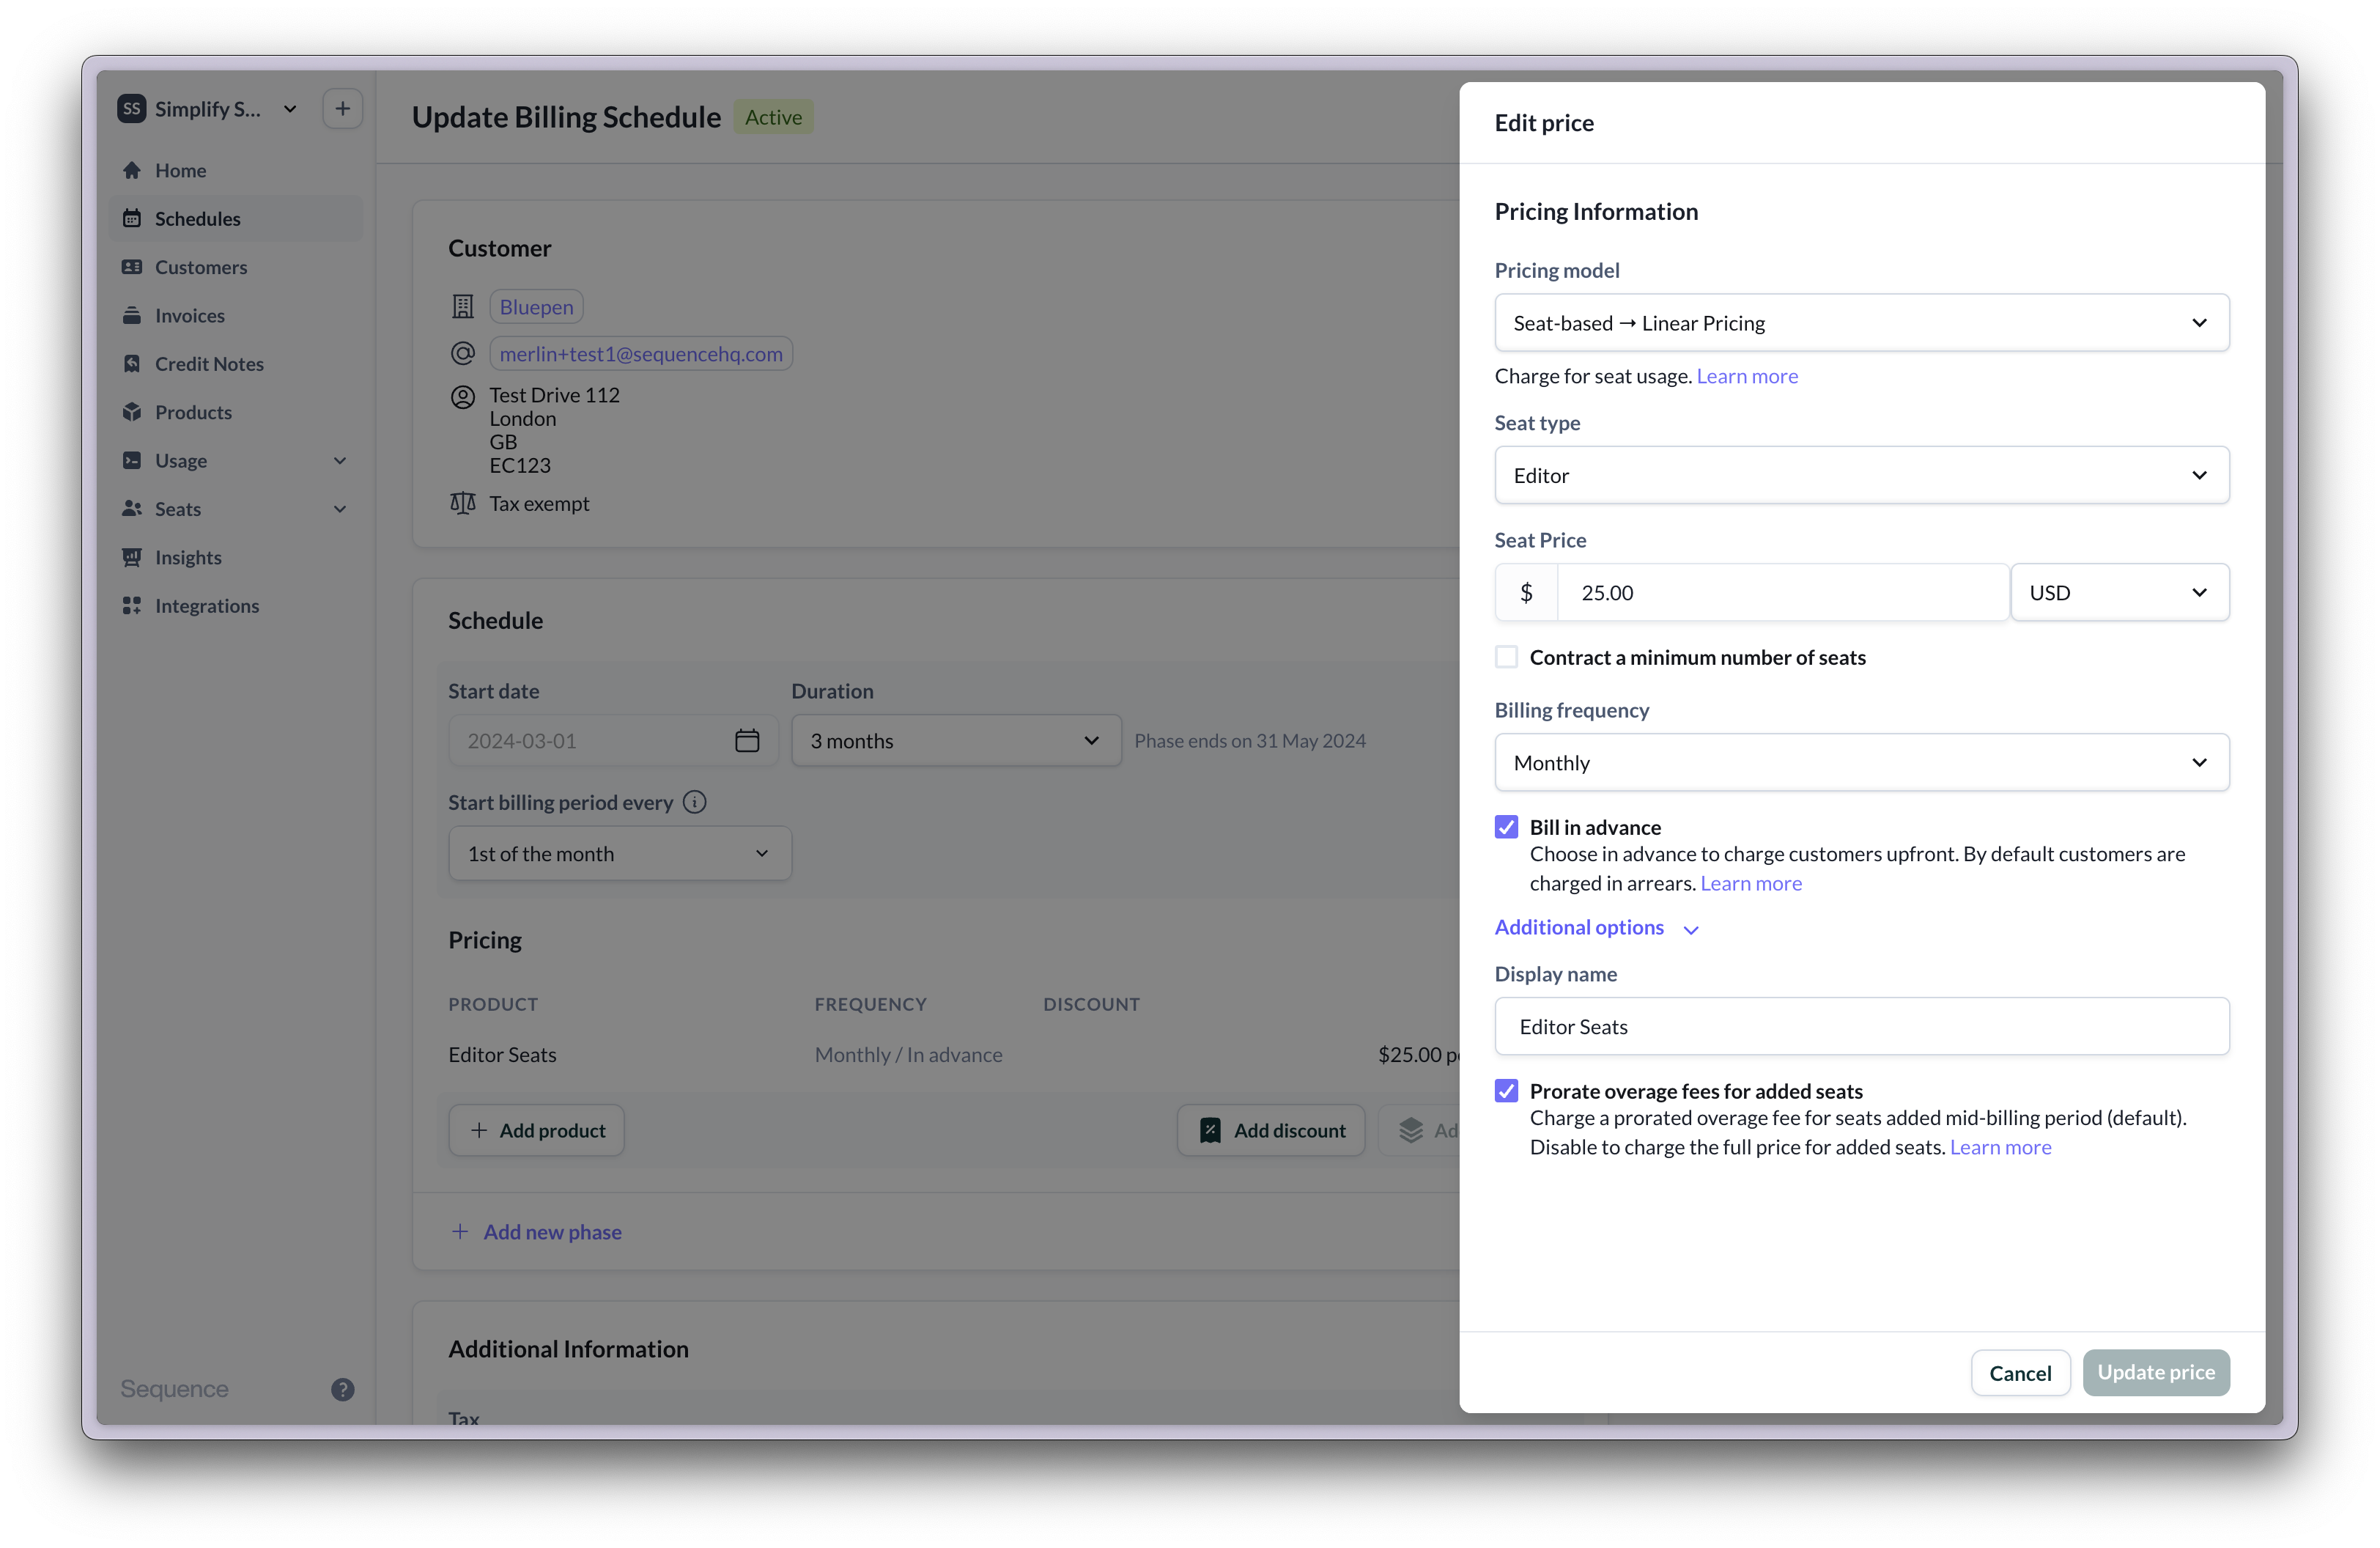
Task: Select the Invoices icon in the sidebar
Action: (133, 315)
